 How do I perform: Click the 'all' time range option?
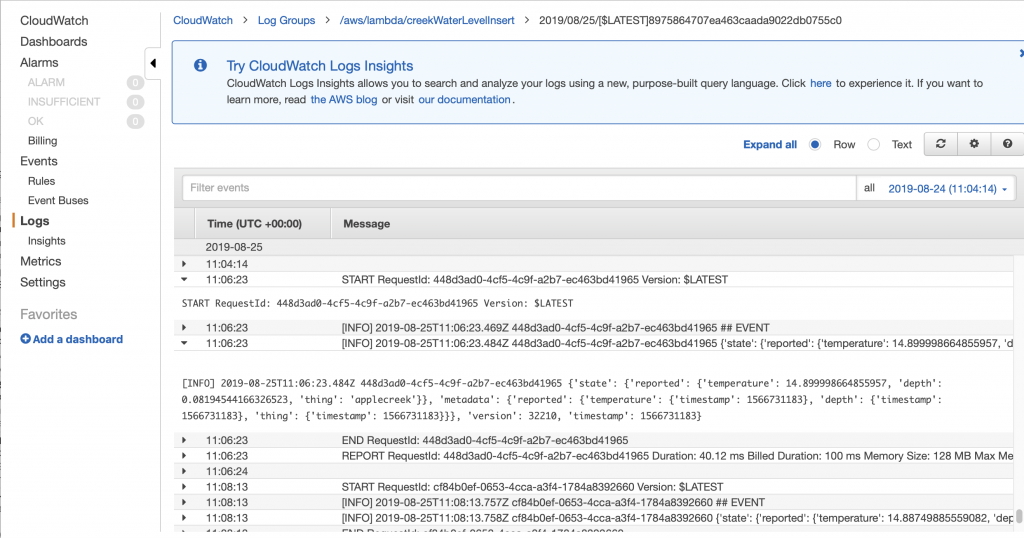point(869,188)
